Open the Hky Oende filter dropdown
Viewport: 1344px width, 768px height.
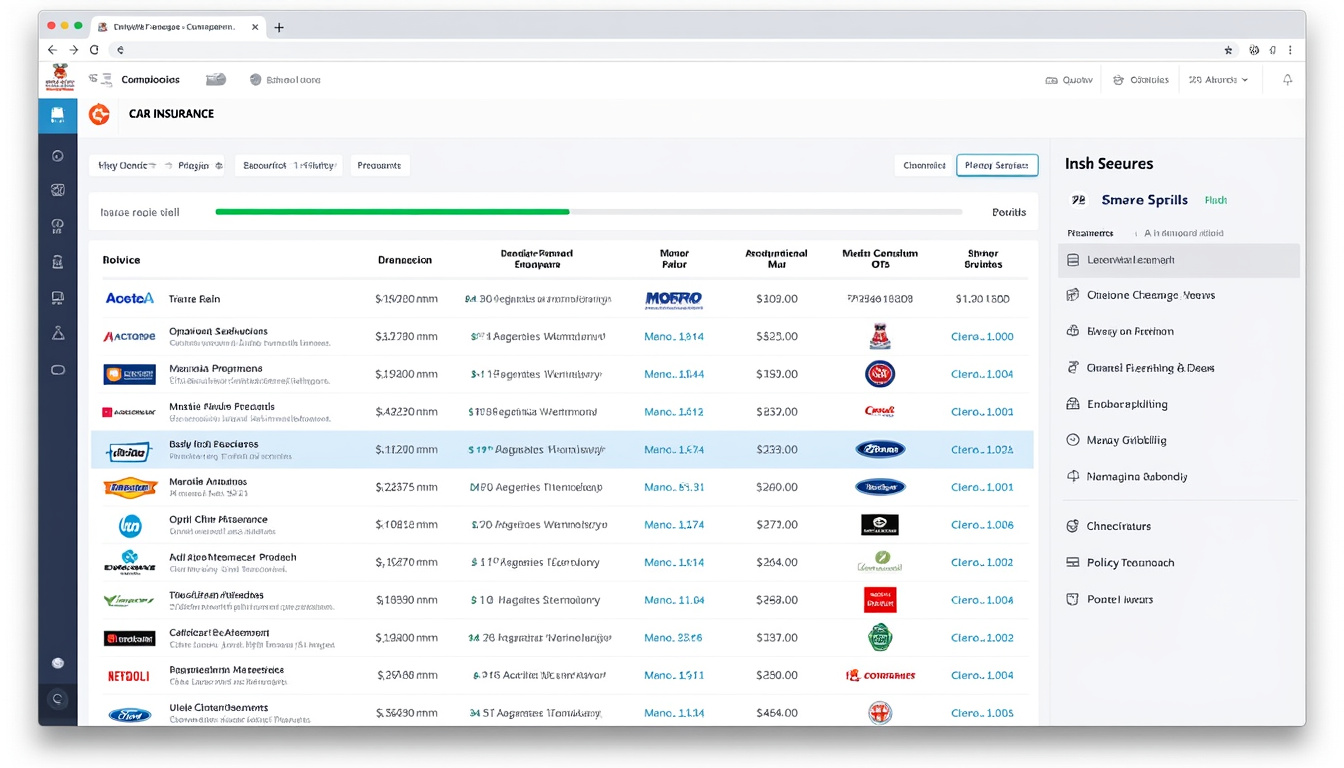[x=127, y=166]
